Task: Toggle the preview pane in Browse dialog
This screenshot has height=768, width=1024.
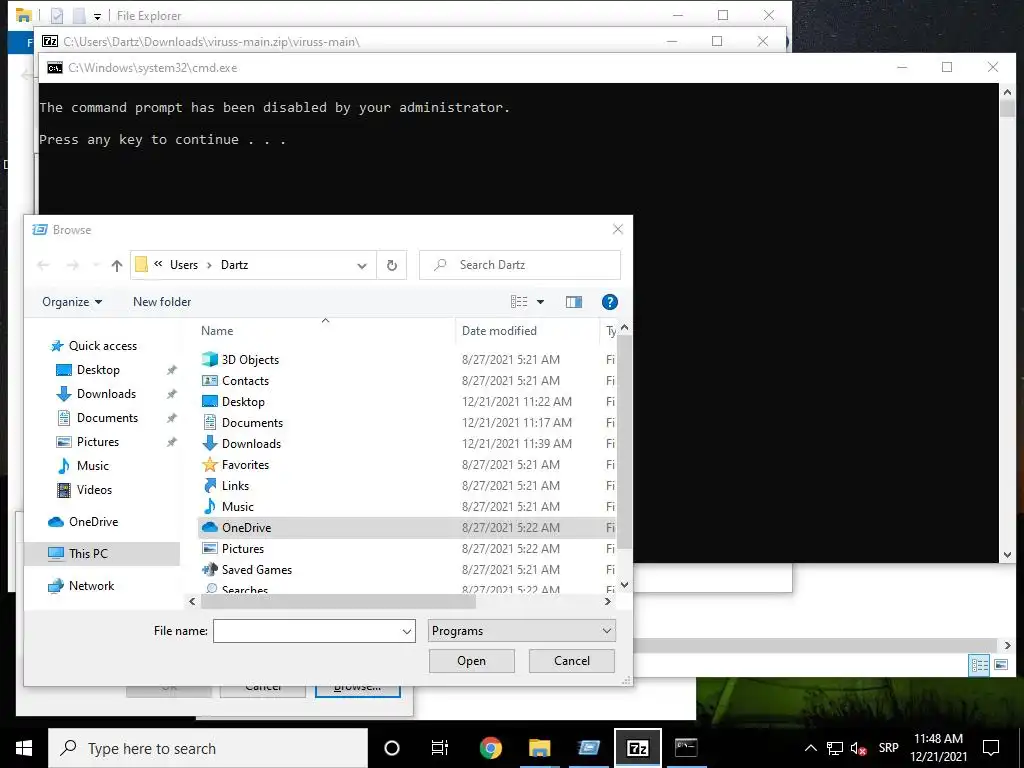Action: click(x=573, y=302)
